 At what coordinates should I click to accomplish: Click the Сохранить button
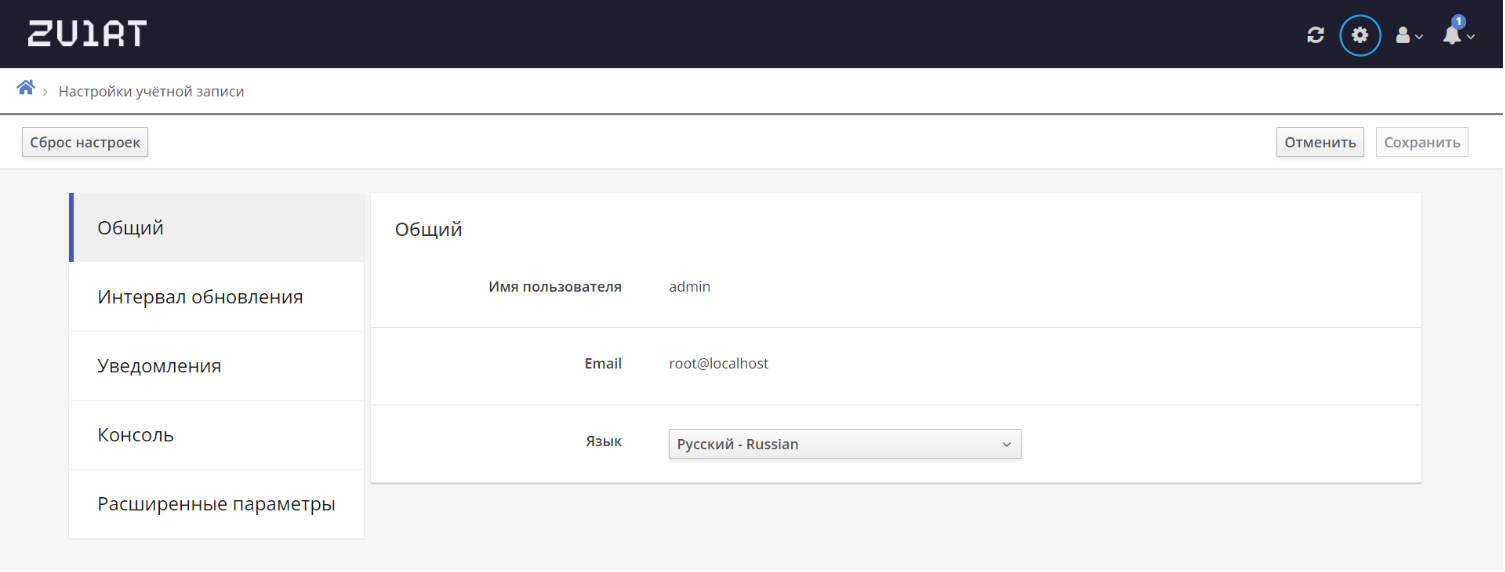pyautogui.click(x=1422, y=142)
